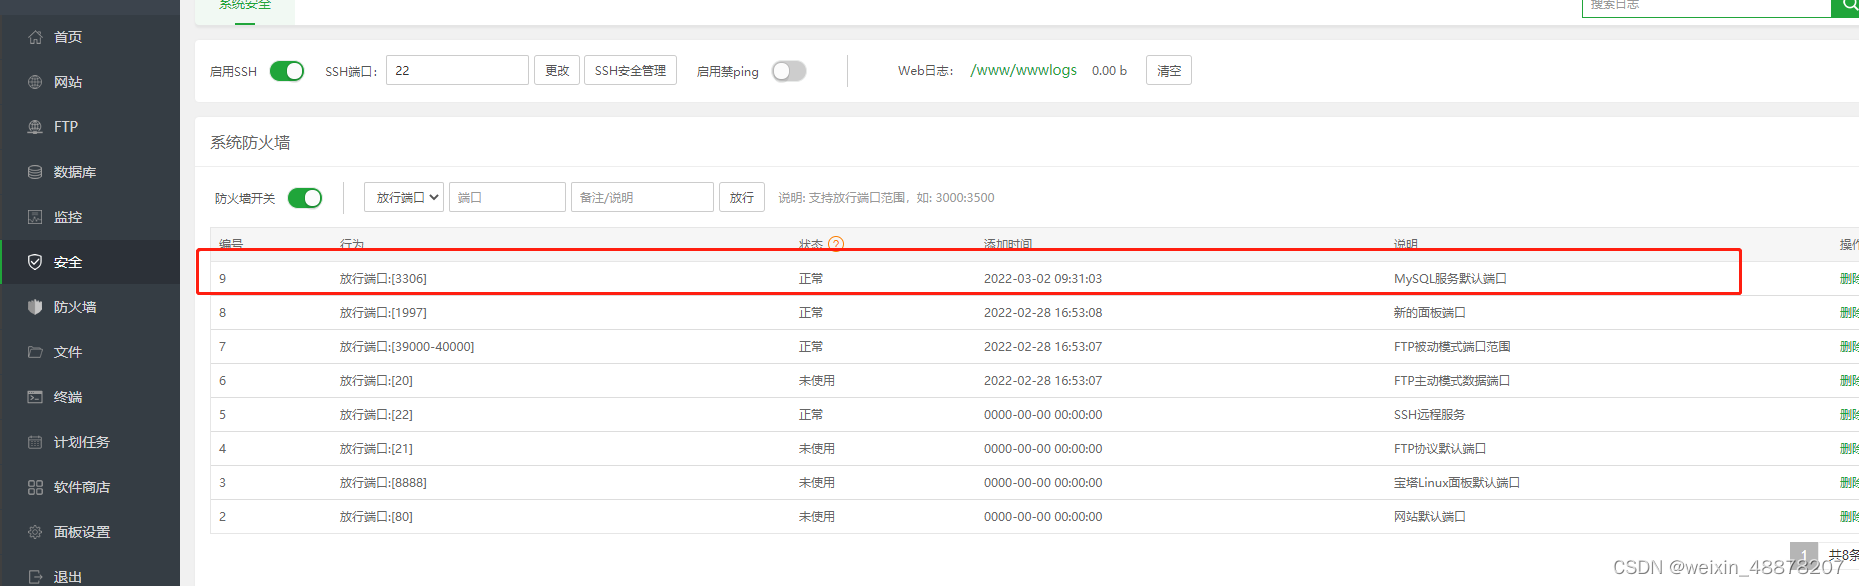
Task: Toggle the 启用SSH switch
Action: coord(287,71)
